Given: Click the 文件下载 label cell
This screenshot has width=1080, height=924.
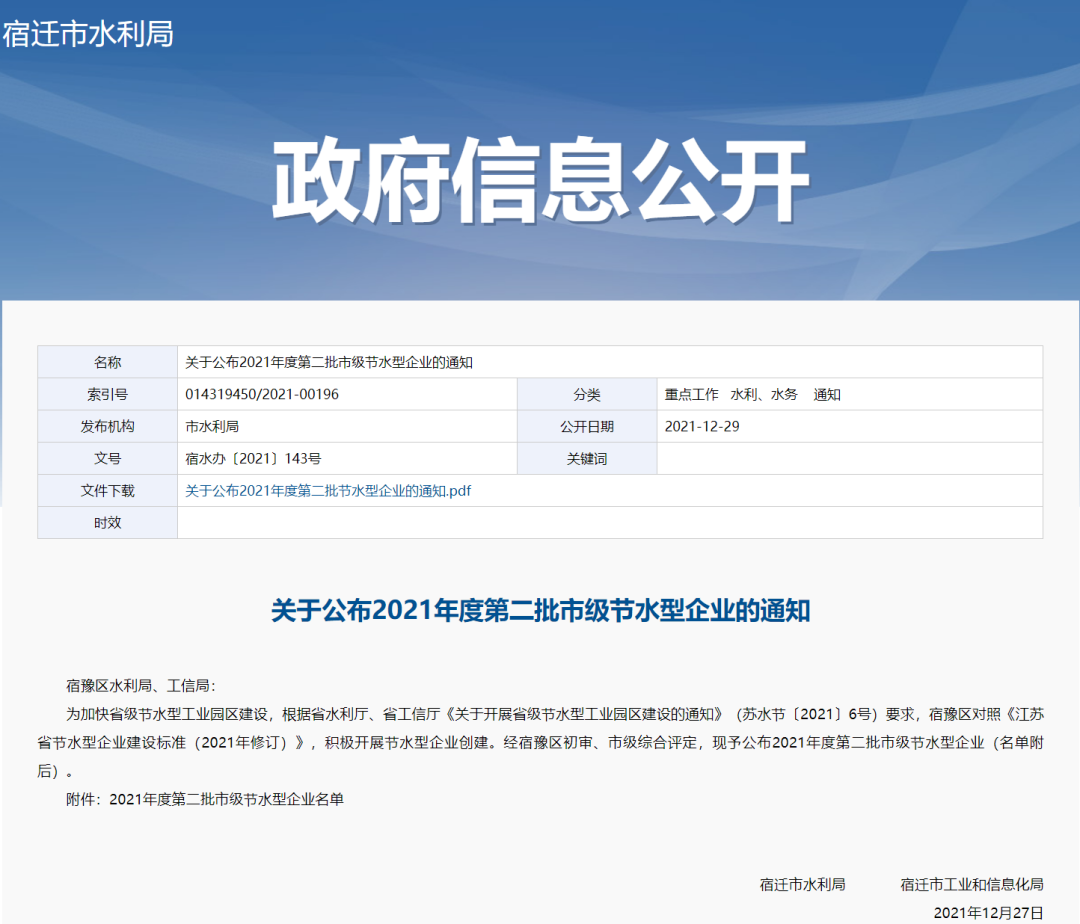Looking at the screenshot, I should pos(107,491).
